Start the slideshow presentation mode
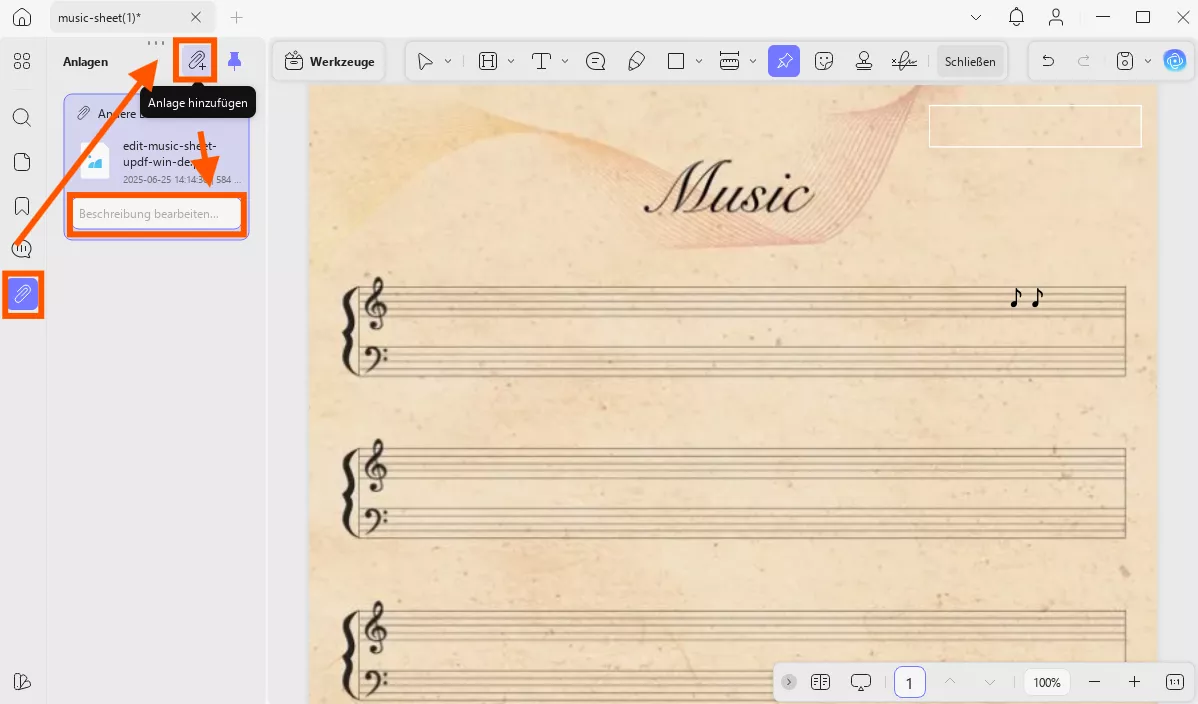This screenshot has width=1198, height=704. 860,682
